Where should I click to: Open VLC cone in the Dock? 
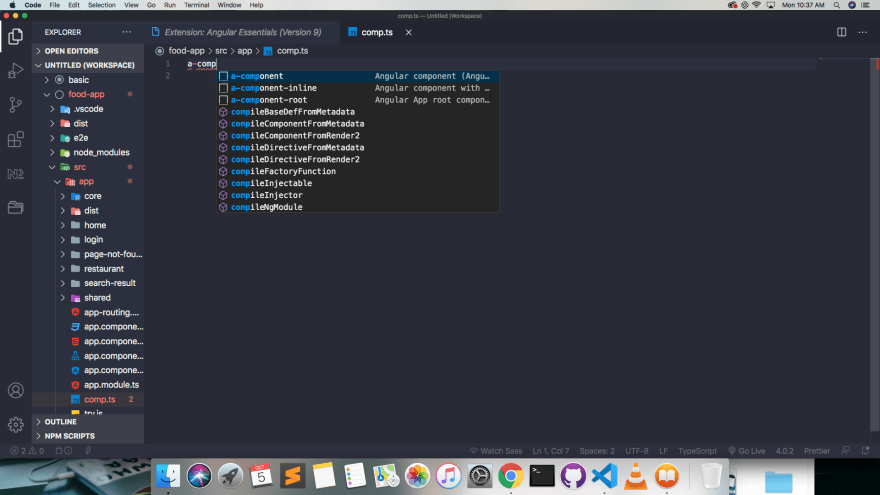tap(635, 476)
